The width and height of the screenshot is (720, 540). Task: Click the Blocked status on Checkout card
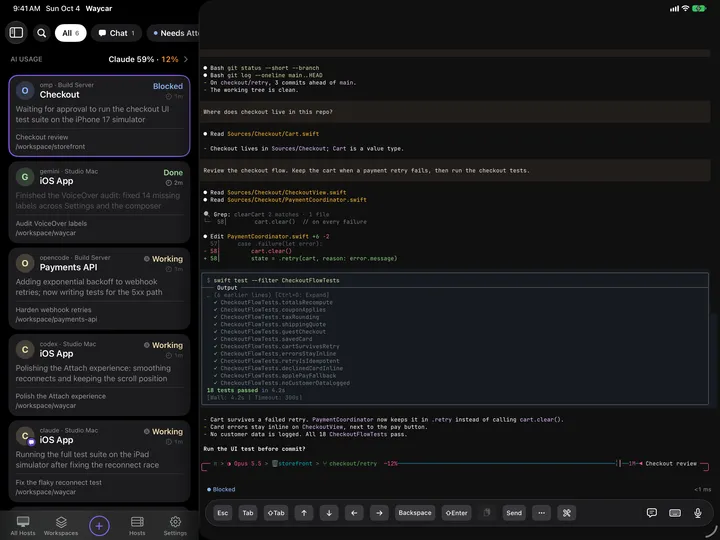coord(168,86)
